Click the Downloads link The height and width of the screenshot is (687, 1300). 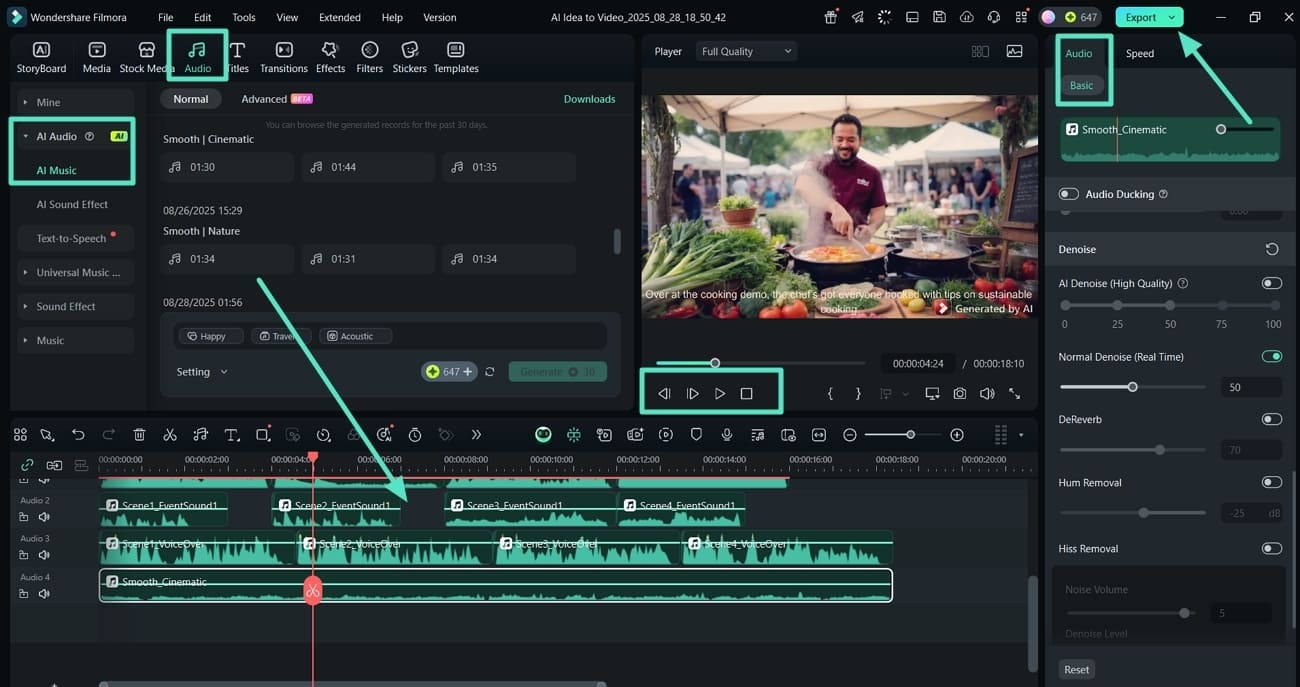(589, 99)
